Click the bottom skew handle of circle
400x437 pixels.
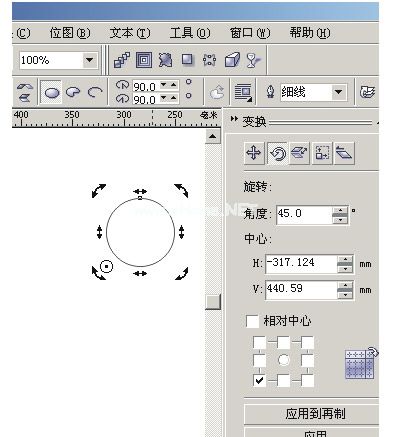140,274
